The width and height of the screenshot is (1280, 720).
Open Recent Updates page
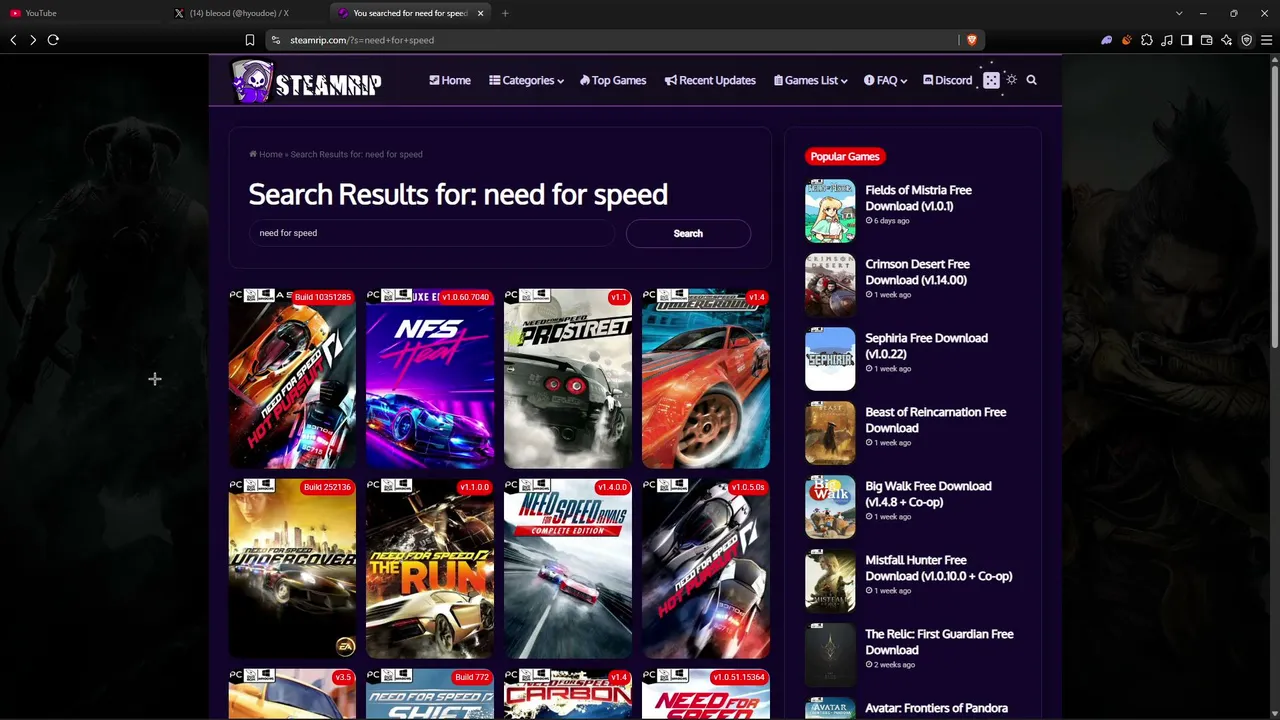[710, 80]
